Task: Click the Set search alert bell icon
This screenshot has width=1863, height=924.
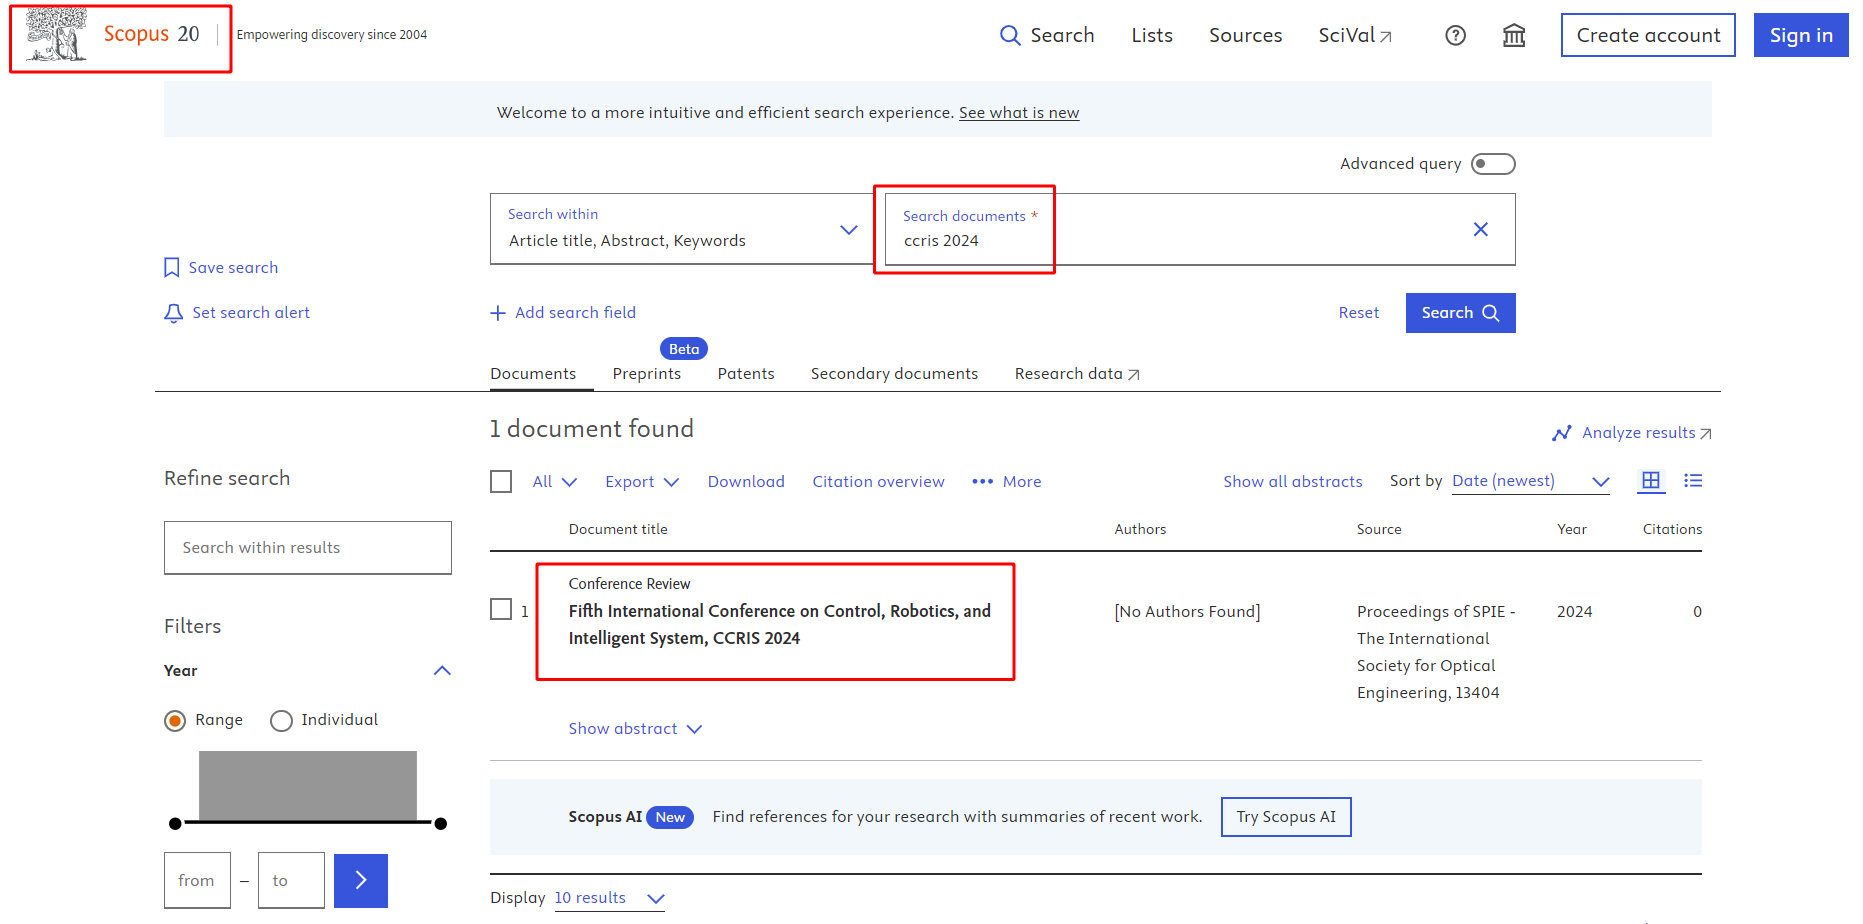Action: point(174,313)
